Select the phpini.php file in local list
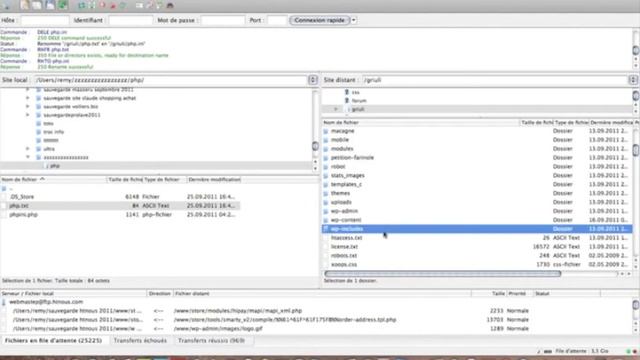Screen dimensions: 640x360 [x=120, y=215]
